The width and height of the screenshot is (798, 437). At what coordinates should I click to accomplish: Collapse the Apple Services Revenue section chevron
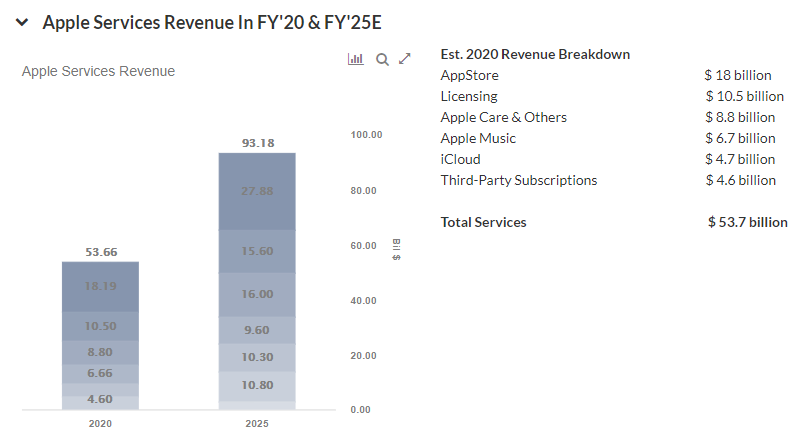coord(21,23)
